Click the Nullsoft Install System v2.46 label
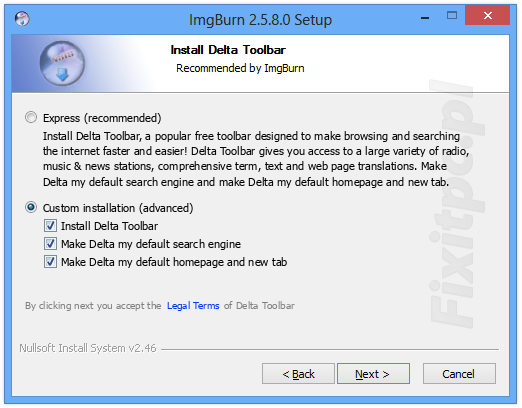 click(x=88, y=348)
